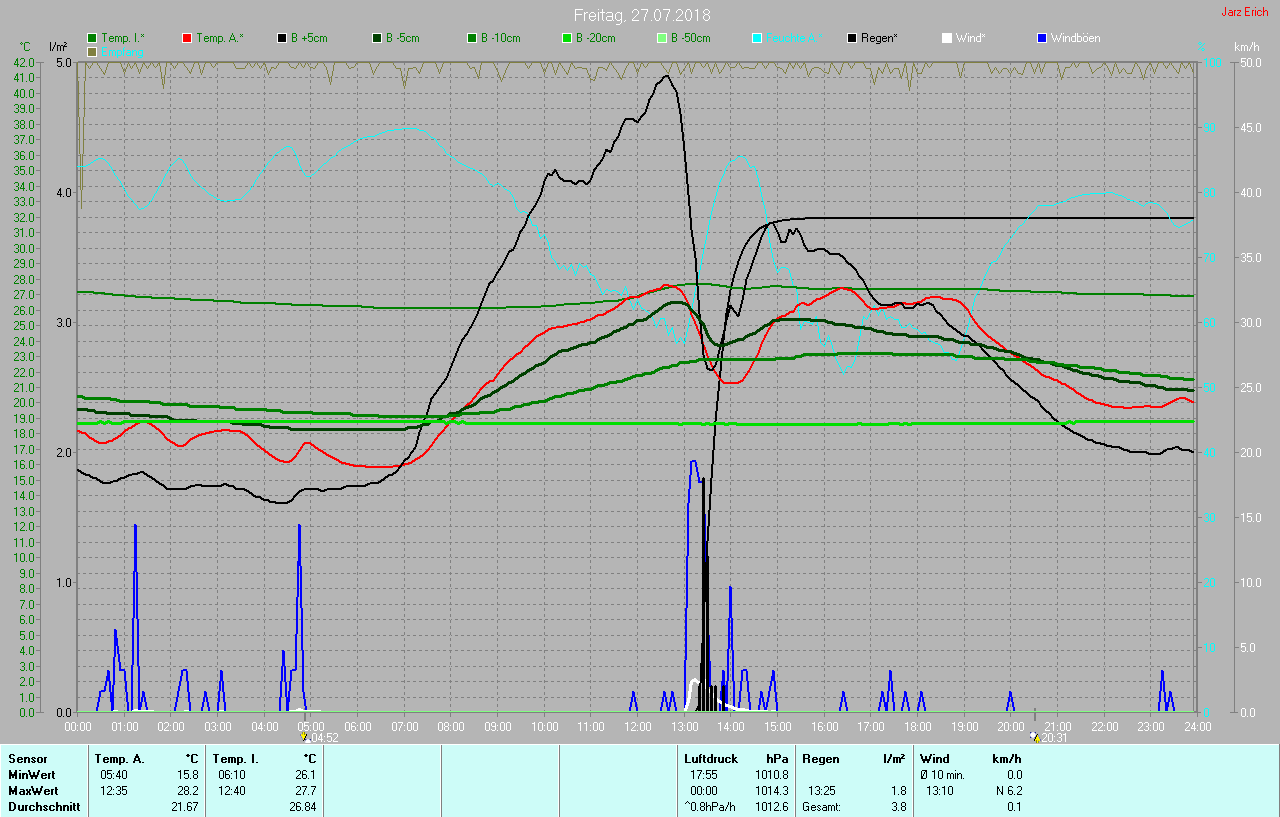1280x817 pixels.
Task: Click the sunrise icon at 04:52
Action: (x=305, y=737)
